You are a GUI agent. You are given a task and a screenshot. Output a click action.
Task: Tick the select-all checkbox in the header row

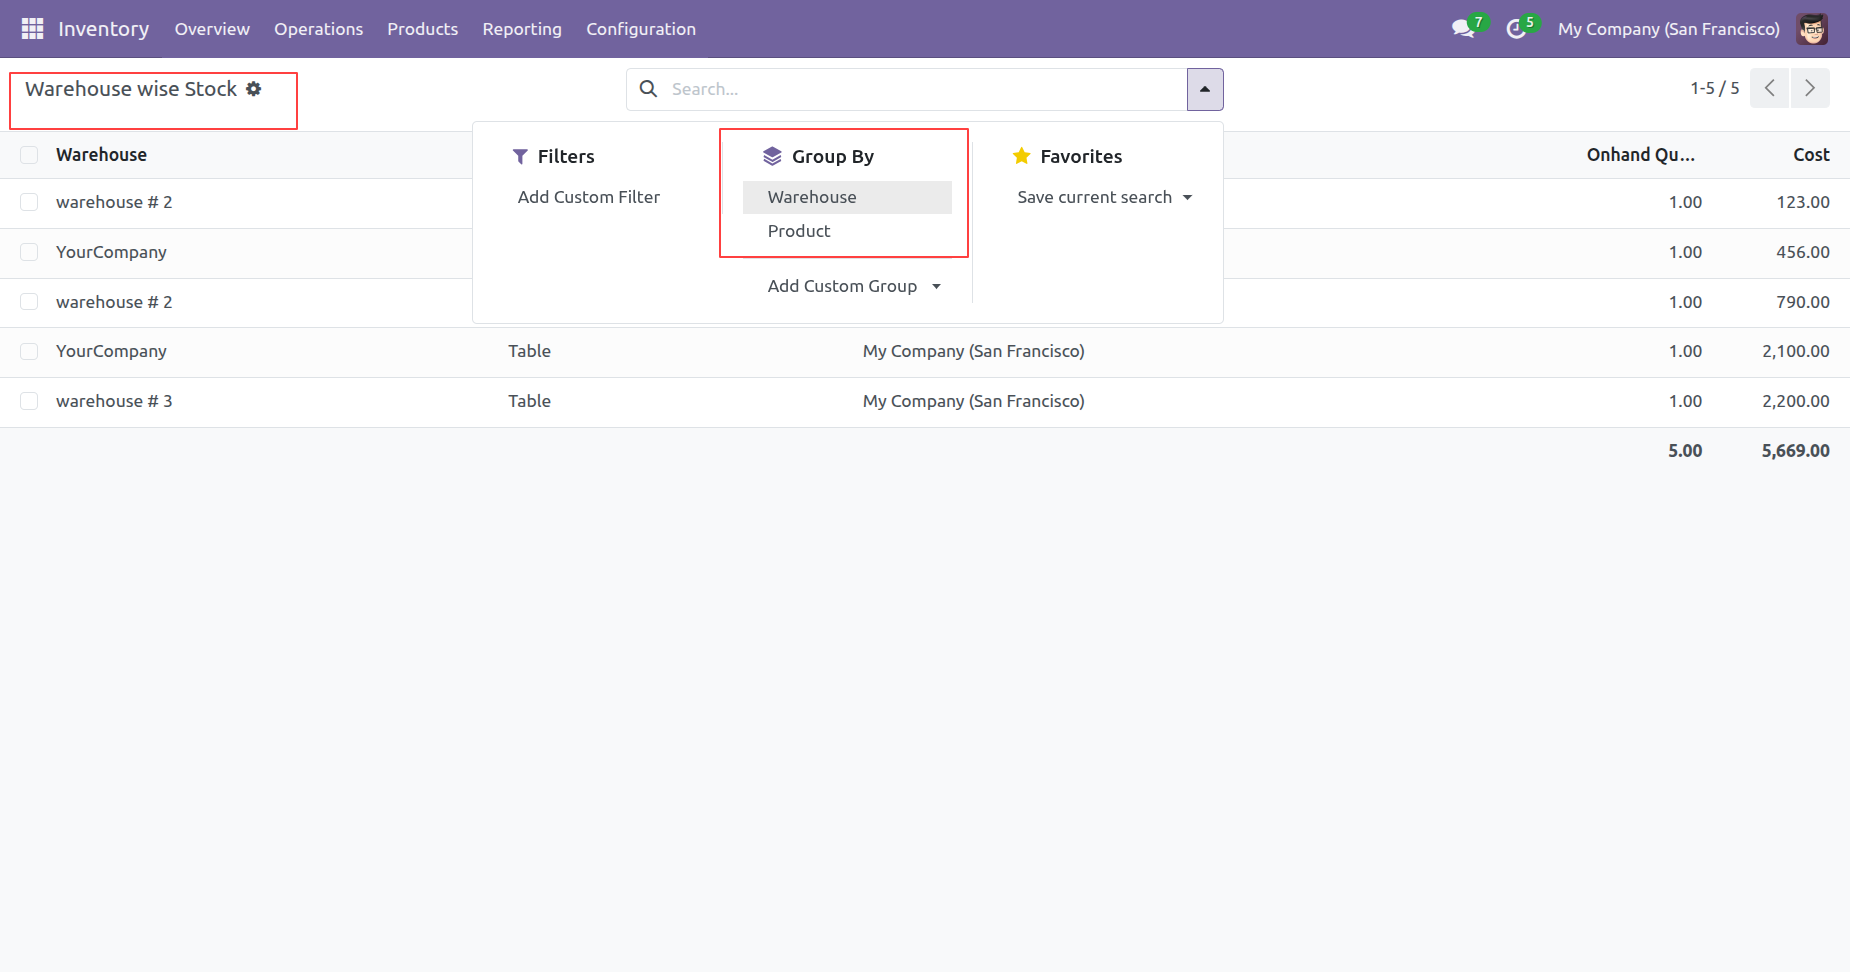[29, 155]
